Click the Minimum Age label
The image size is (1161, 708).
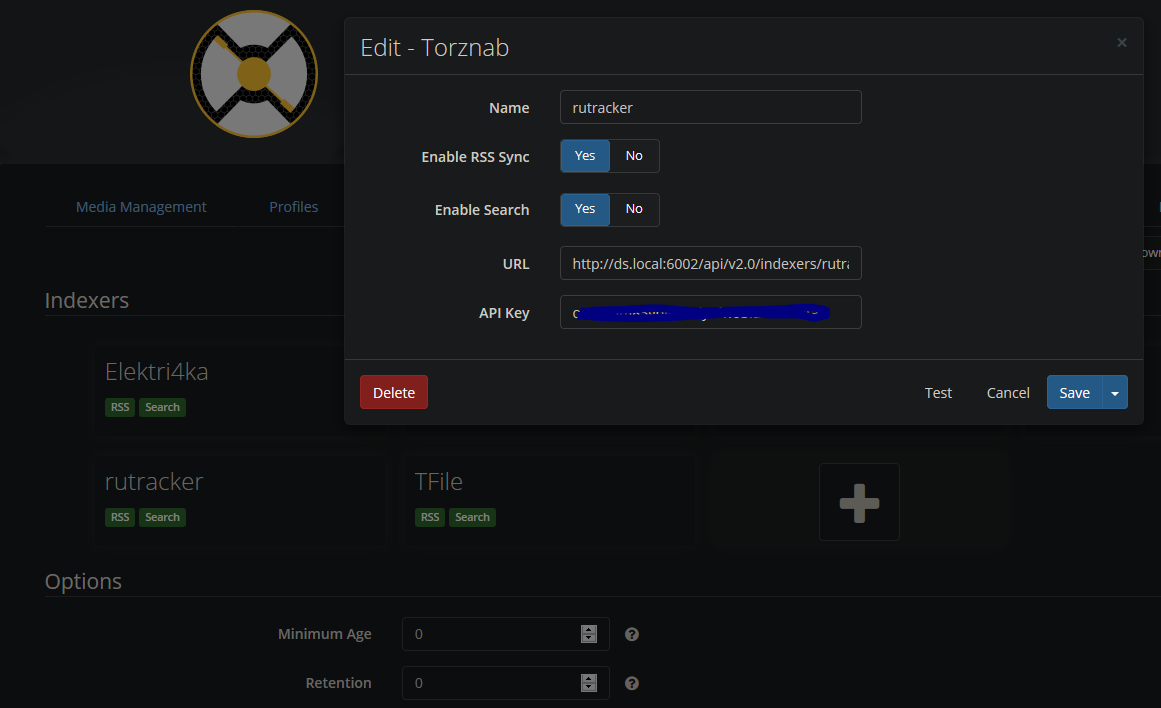[324, 634]
